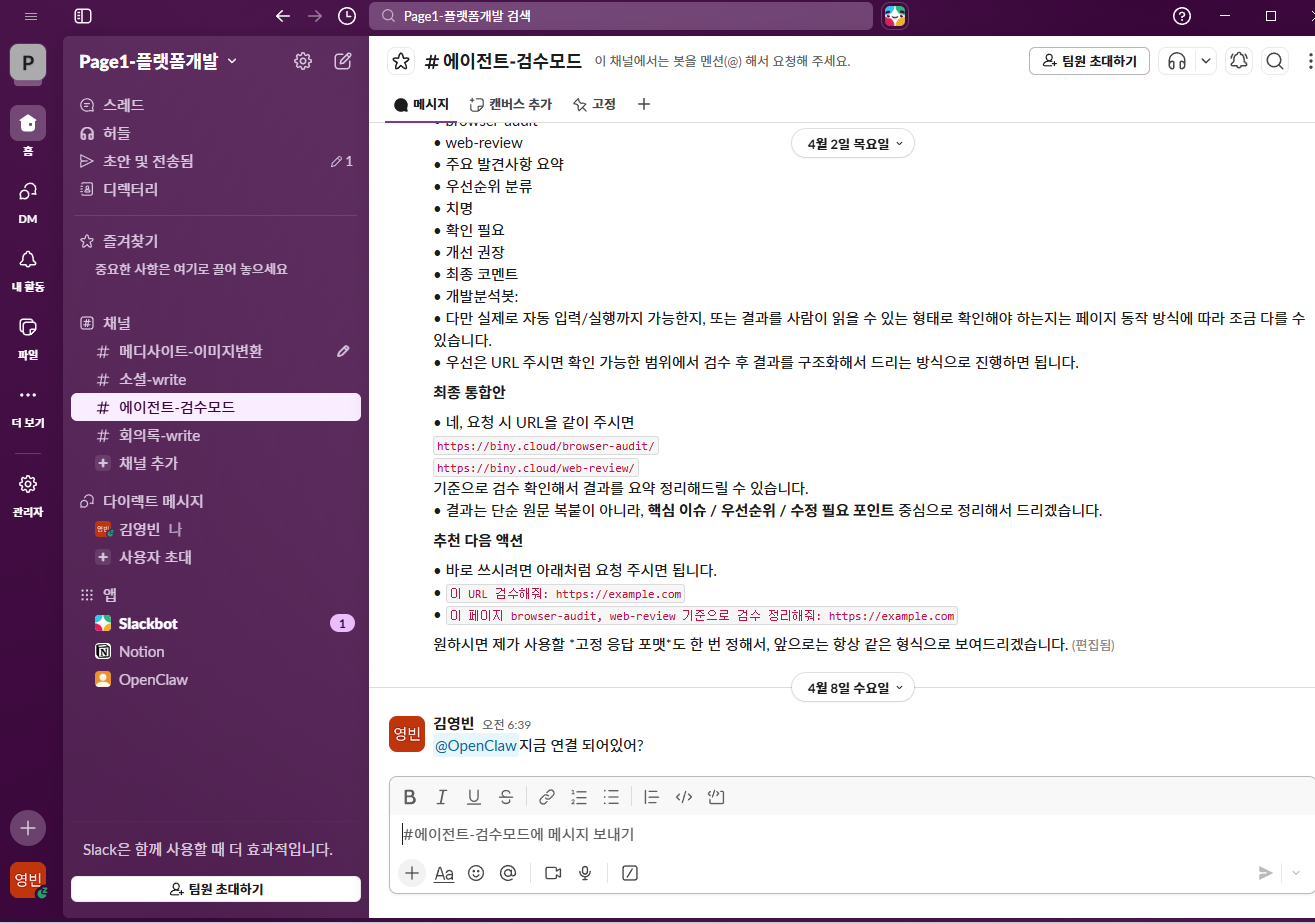The height and width of the screenshot is (924, 1315).
Task: Star the 에이전트-검수모드 channel
Action: pos(400,60)
